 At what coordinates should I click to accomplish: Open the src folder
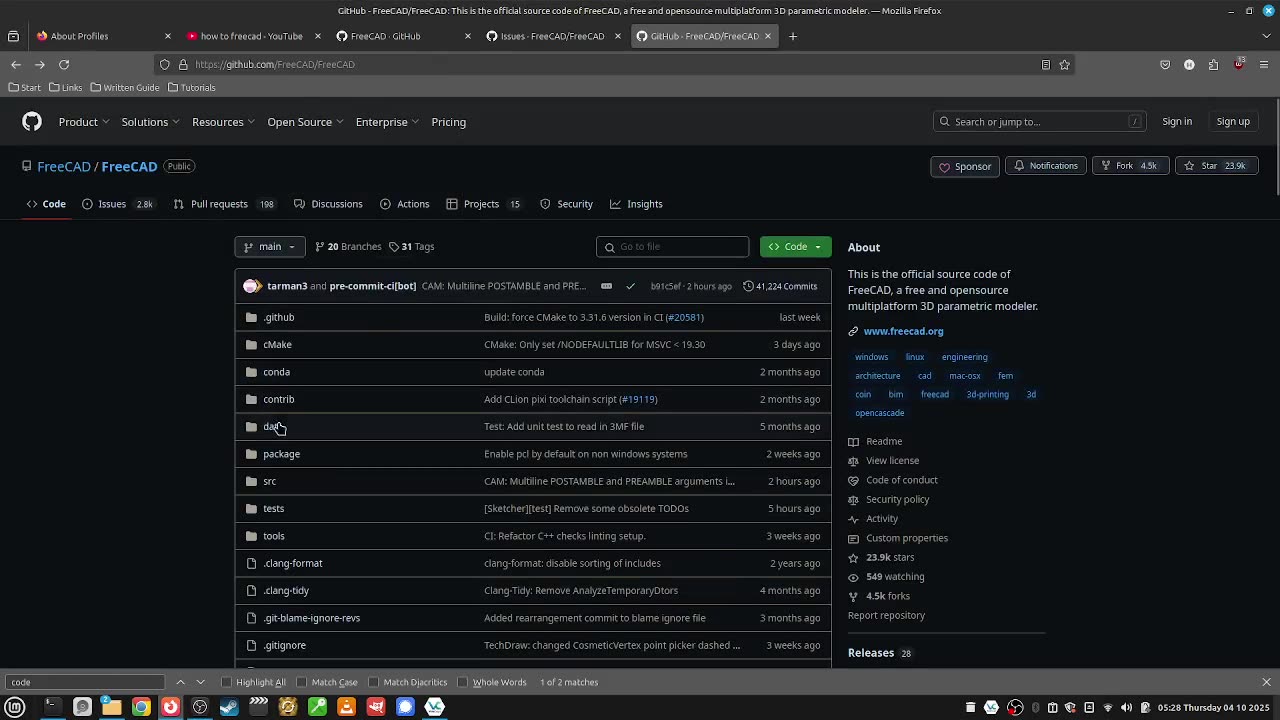269,481
